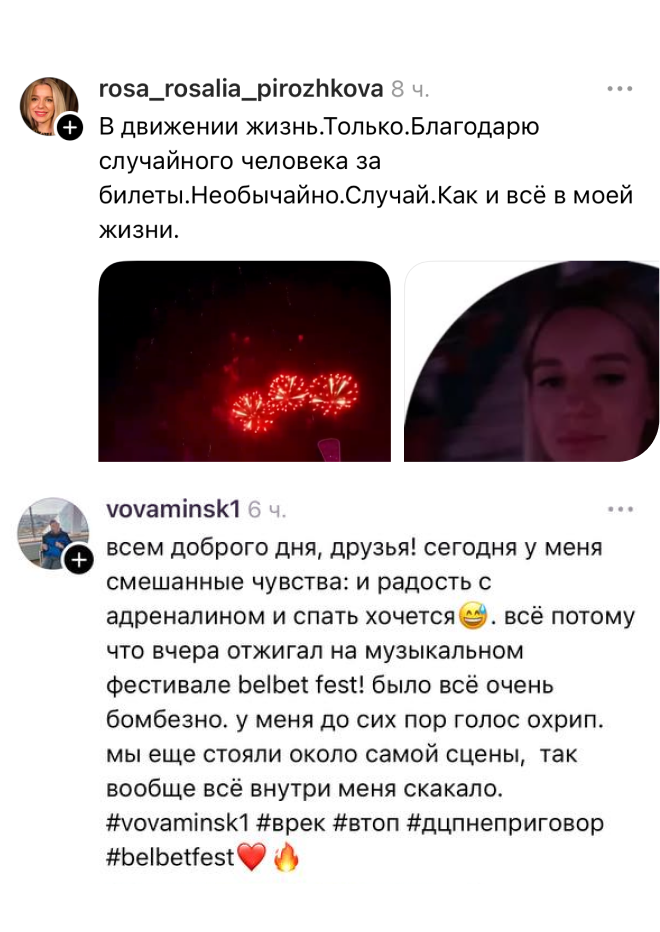Image resolution: width=660 pixels, height=932 pixels.
Task: Click the sweating smile emoji
Action: [473, 616]
